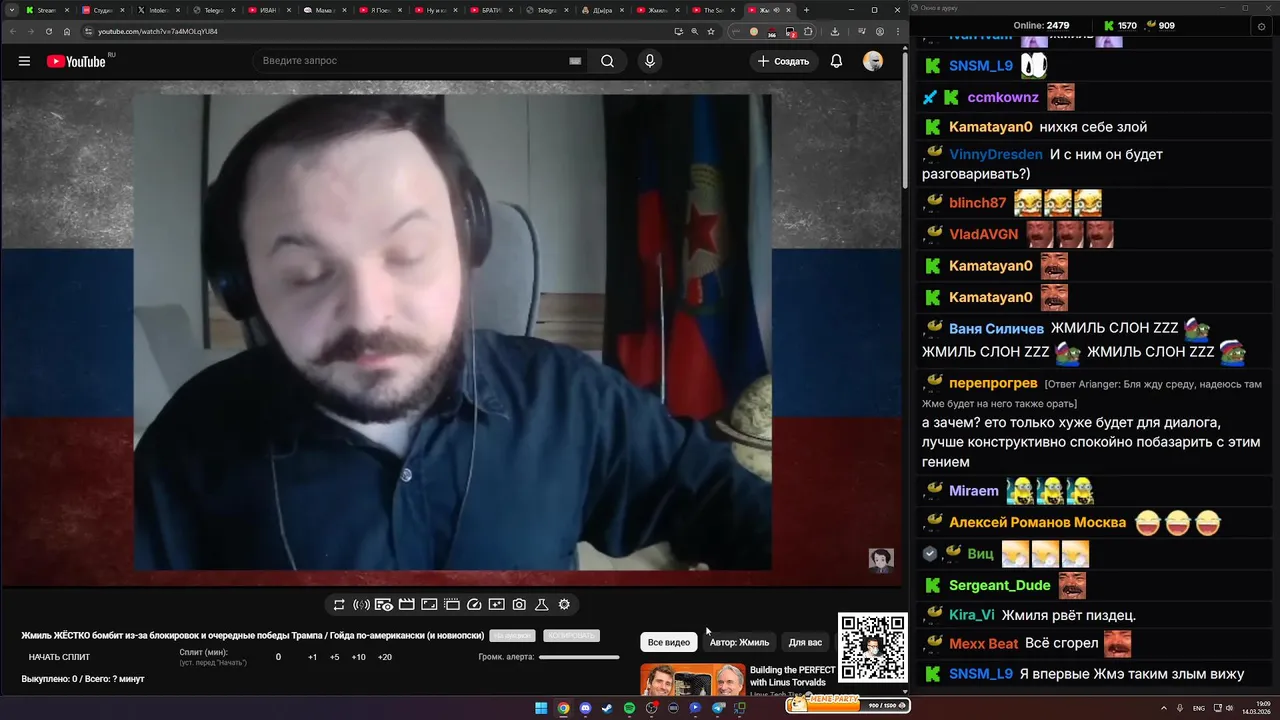
Task: Add +10 minutes to split
Action: tap(358, 657)
